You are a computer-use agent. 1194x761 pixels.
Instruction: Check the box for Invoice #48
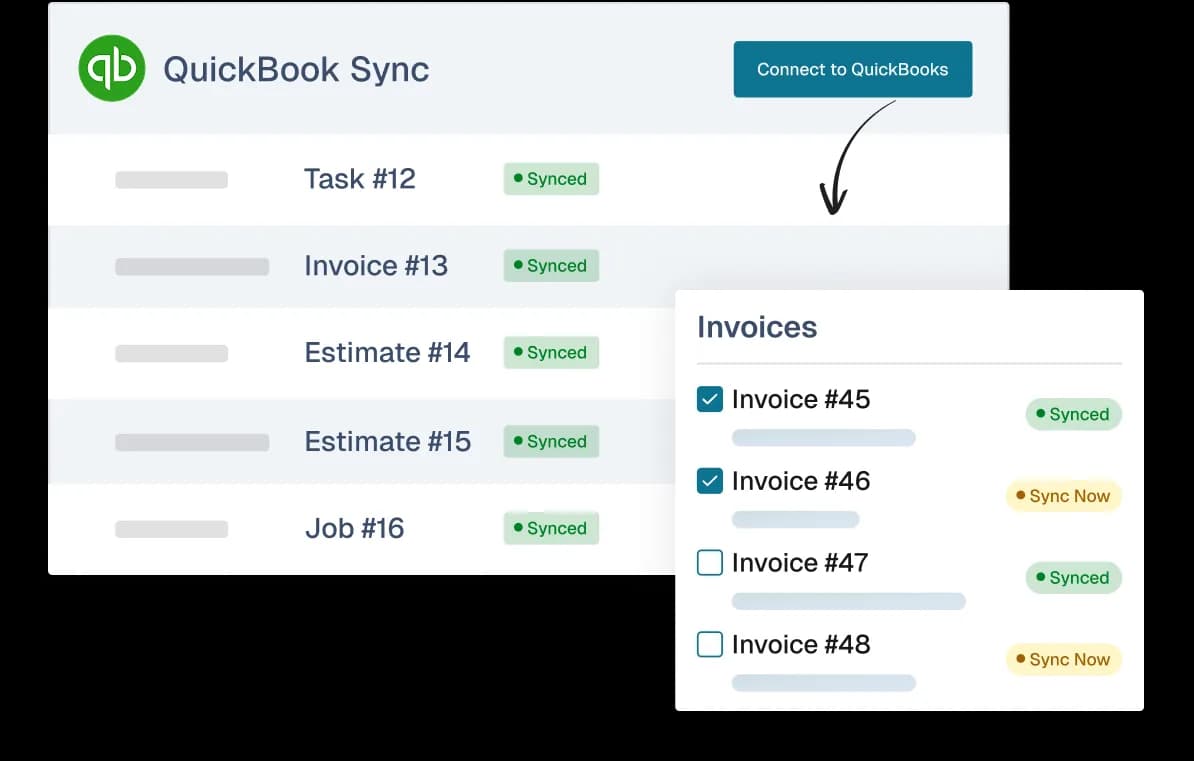710,644
